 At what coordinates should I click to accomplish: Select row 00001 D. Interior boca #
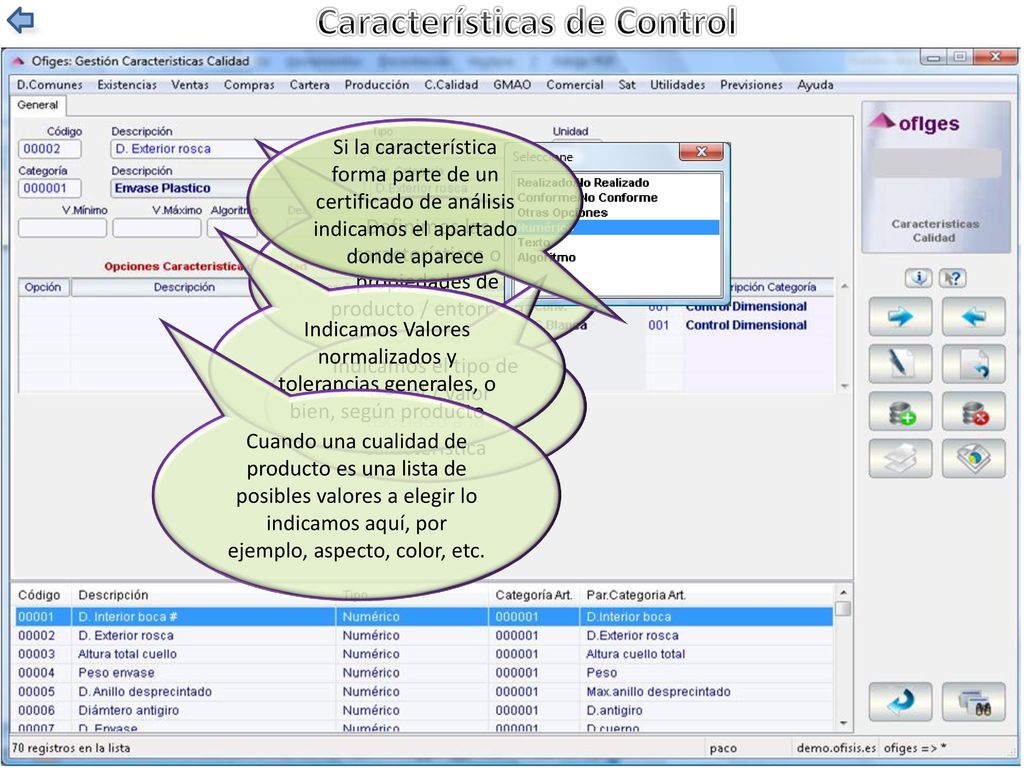click(x=424, y=616)
